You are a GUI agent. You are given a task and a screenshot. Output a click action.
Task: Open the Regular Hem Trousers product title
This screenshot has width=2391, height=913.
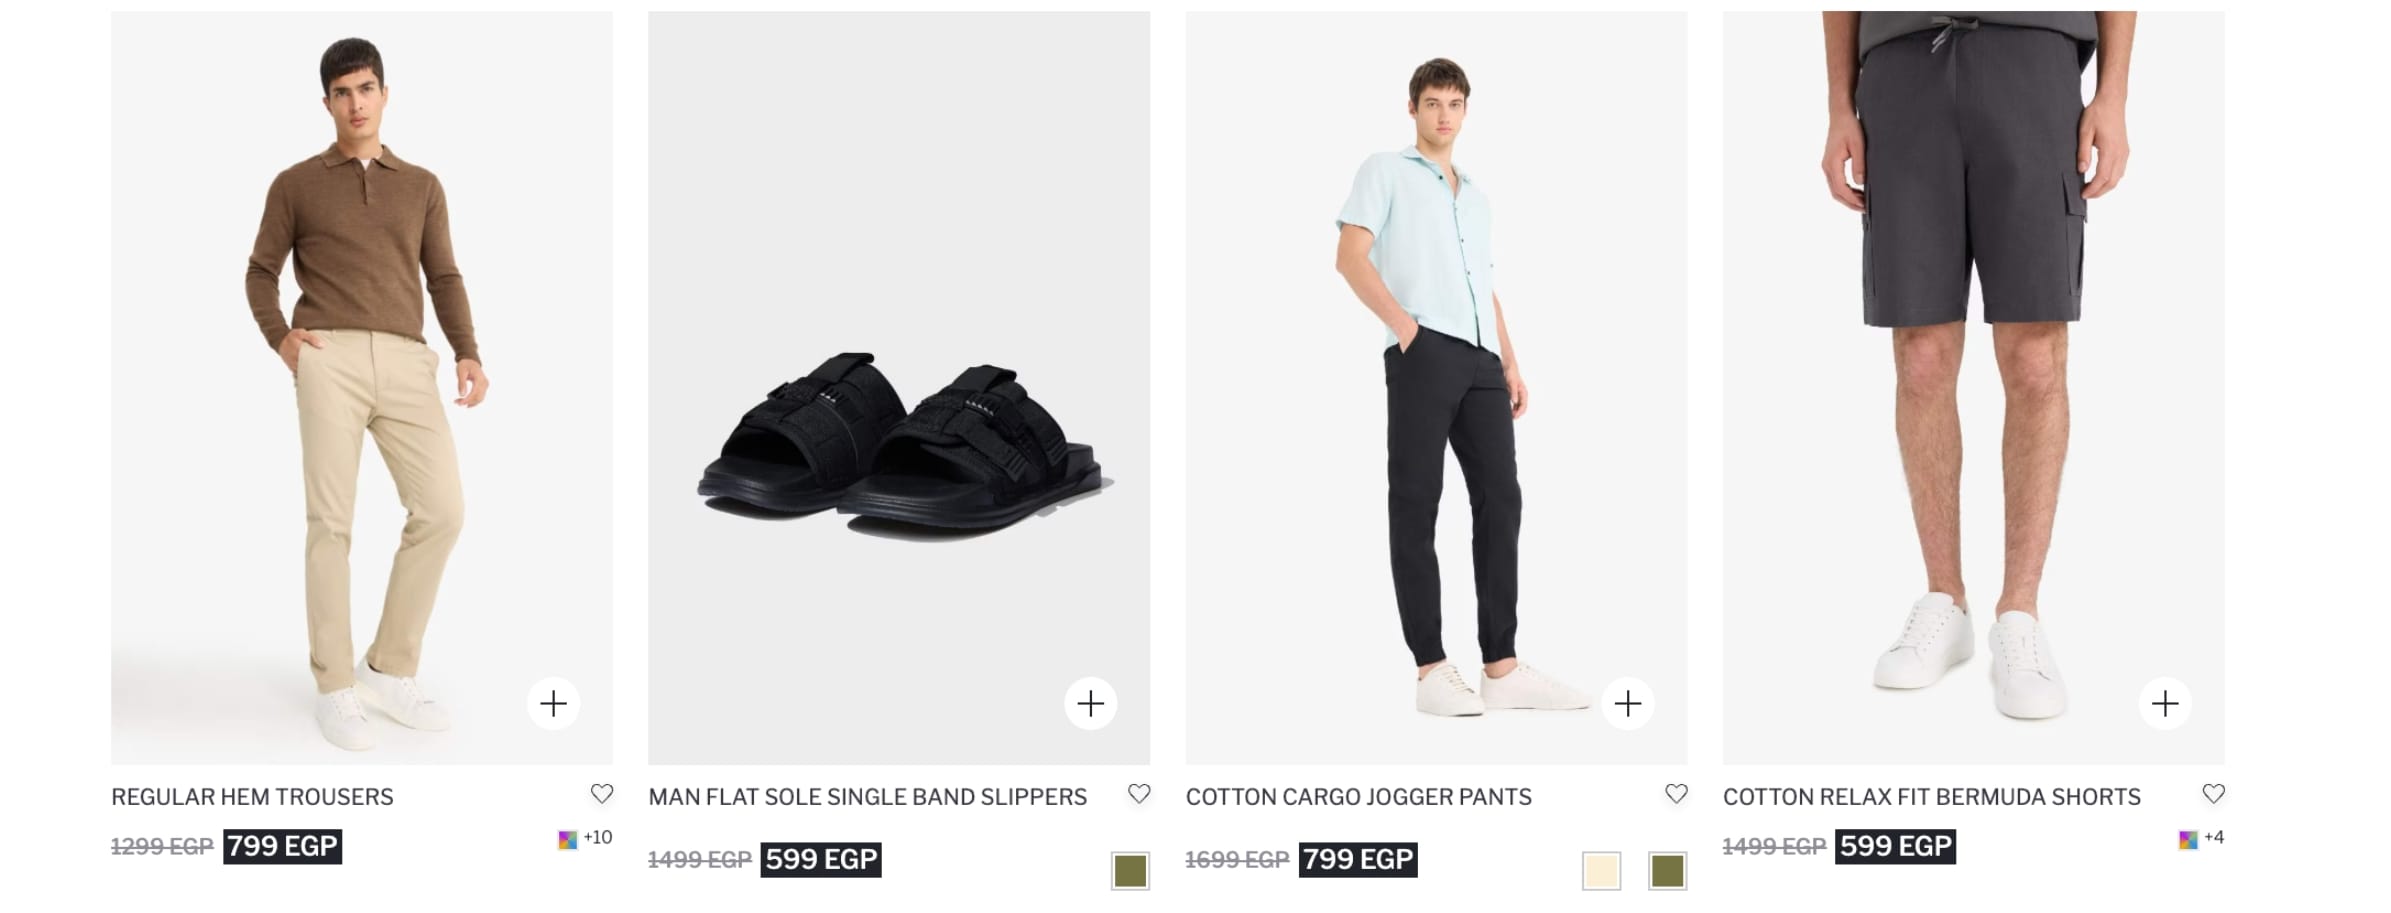tap(252, 797)
